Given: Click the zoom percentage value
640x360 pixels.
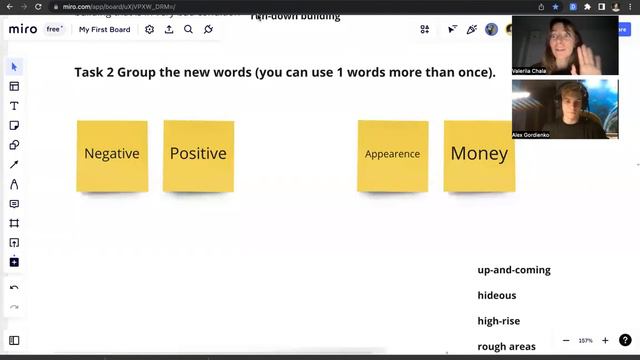Looking at the screenshot, I should pos(586,341).
